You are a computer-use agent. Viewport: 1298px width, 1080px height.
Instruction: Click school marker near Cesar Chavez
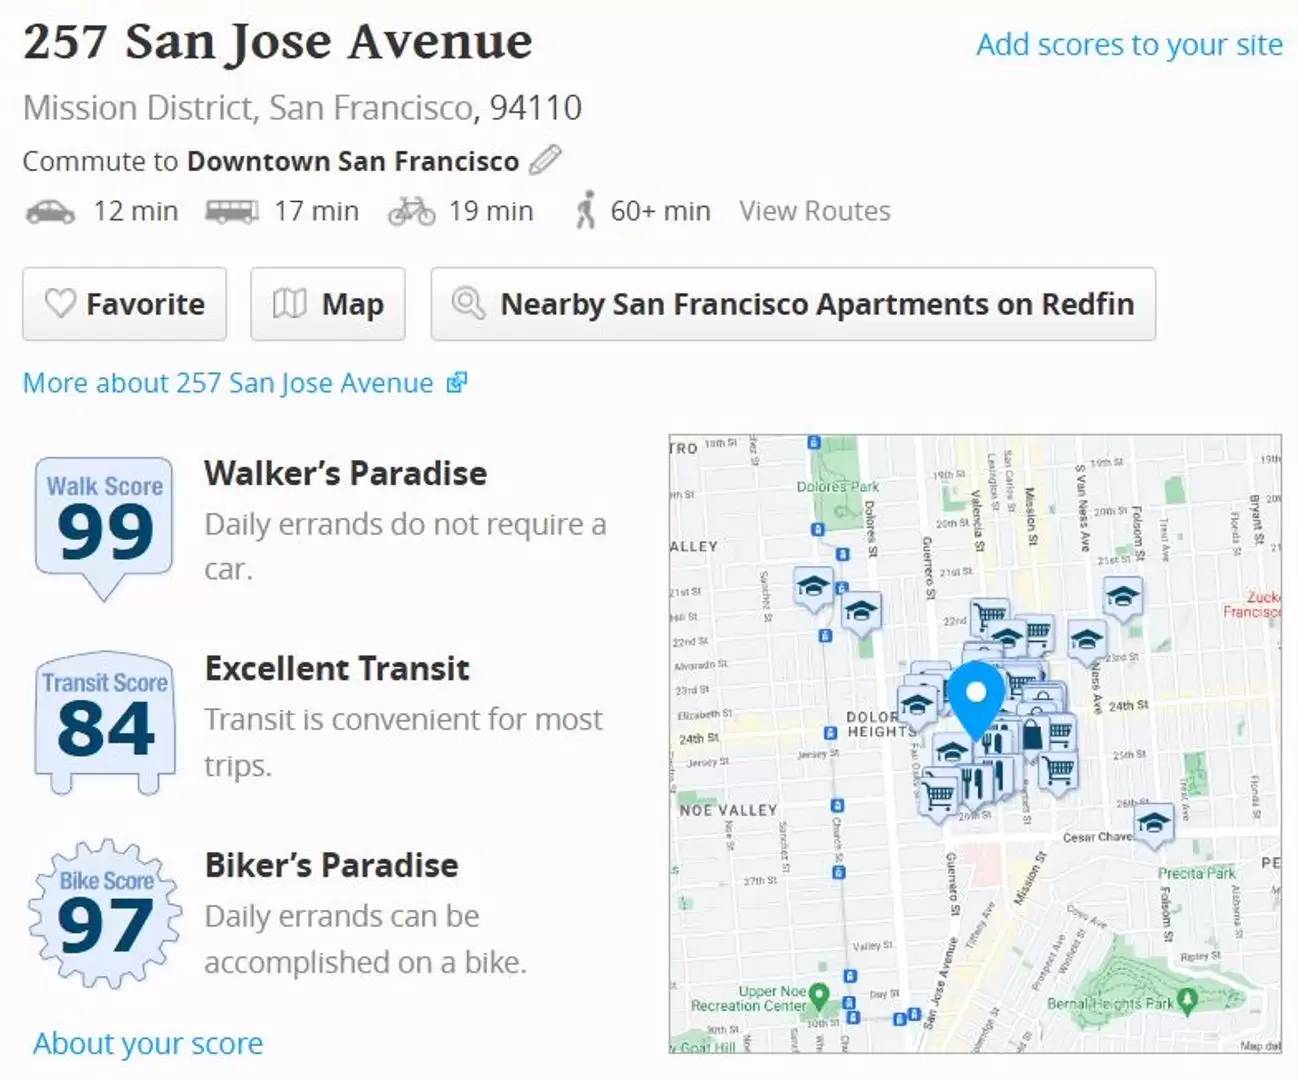[x=1153, y=825]
